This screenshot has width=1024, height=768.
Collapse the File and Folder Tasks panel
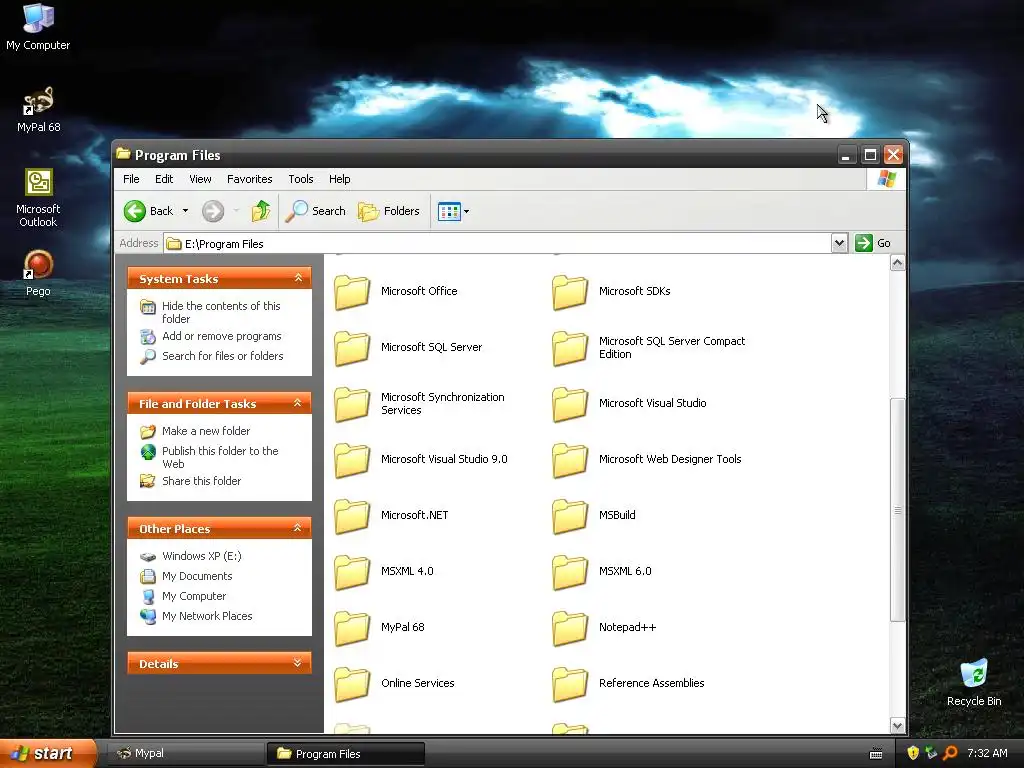pos(298,403)
